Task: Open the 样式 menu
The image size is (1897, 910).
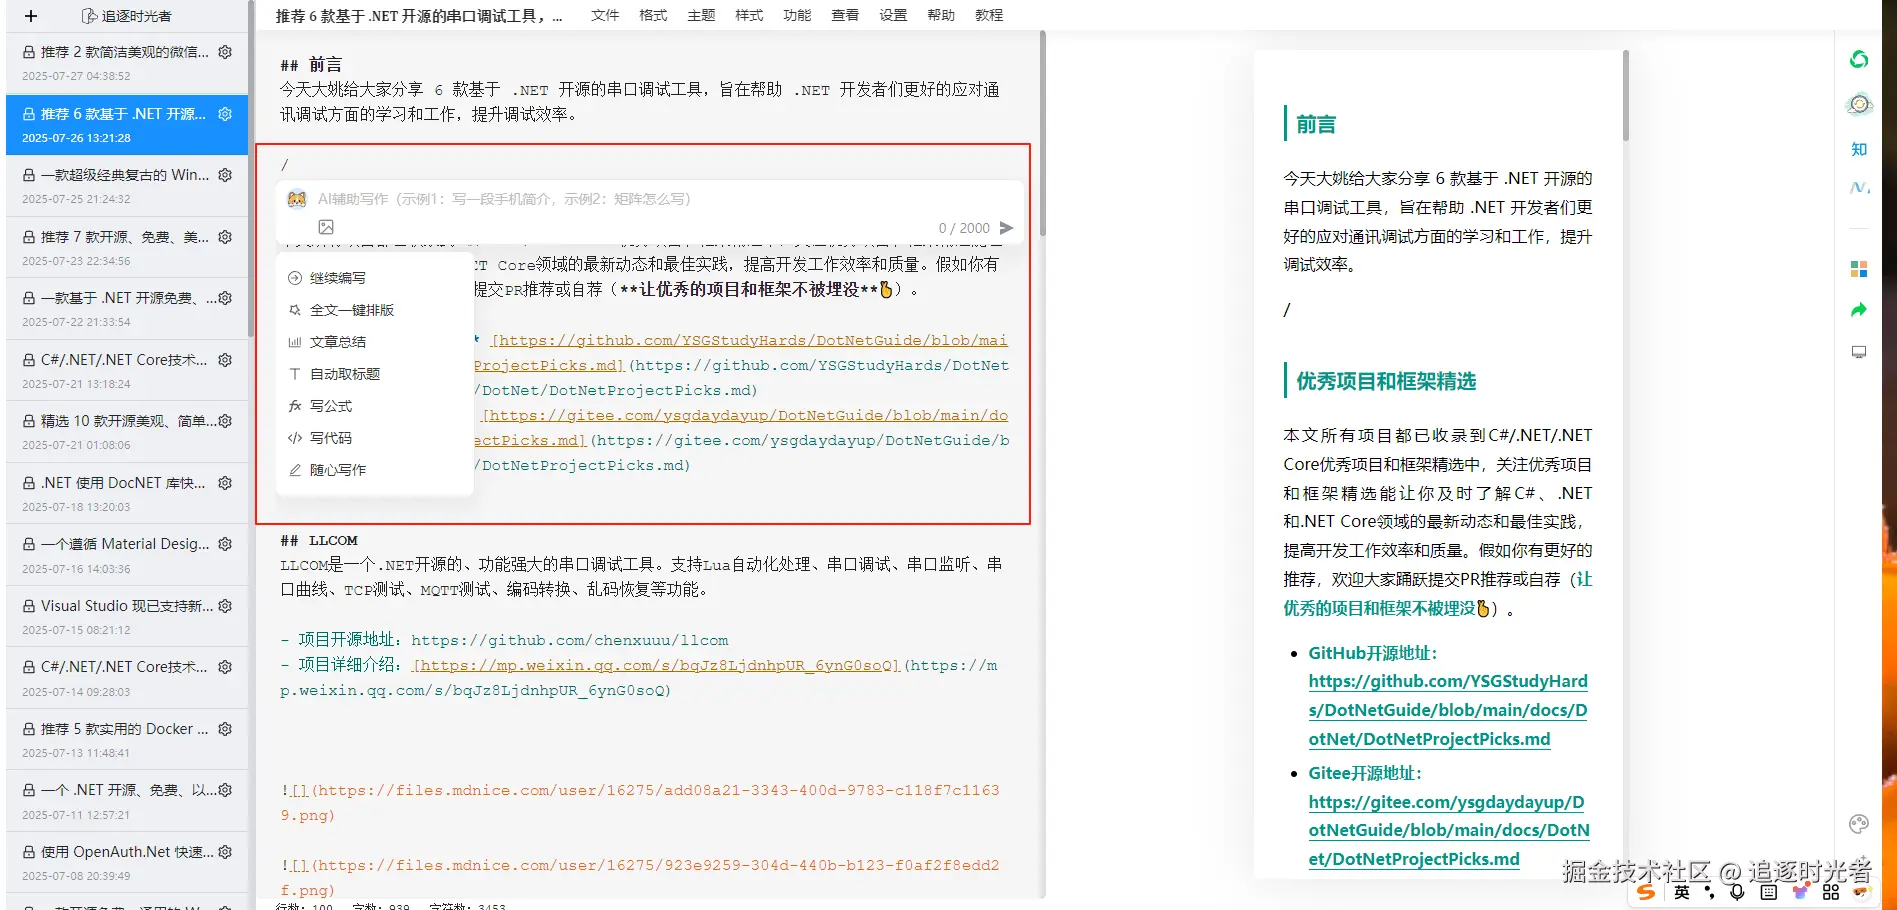Action: 749,16
